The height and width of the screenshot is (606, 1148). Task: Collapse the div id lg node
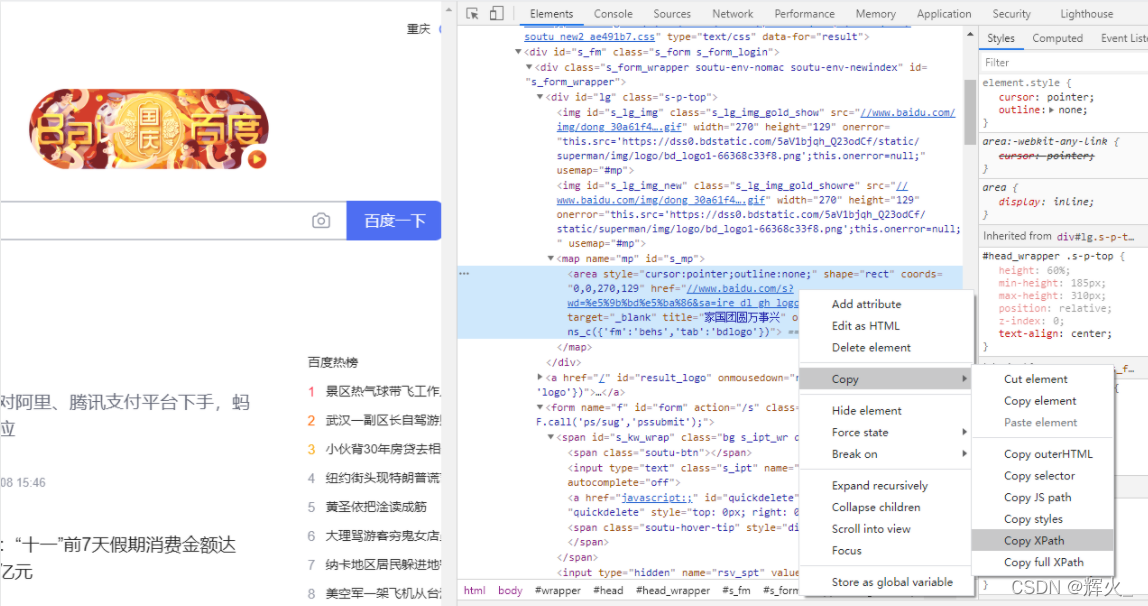pyautogui.click(x=540, y=97)
